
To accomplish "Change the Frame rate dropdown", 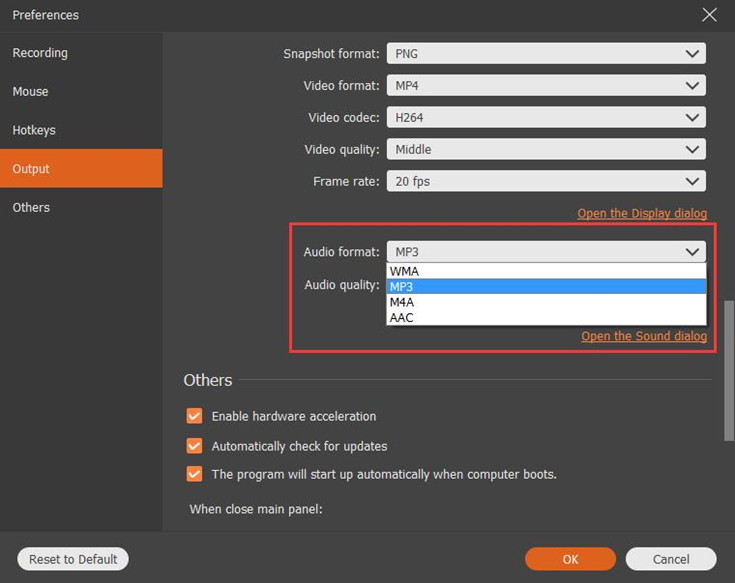I will pos(546,182).
